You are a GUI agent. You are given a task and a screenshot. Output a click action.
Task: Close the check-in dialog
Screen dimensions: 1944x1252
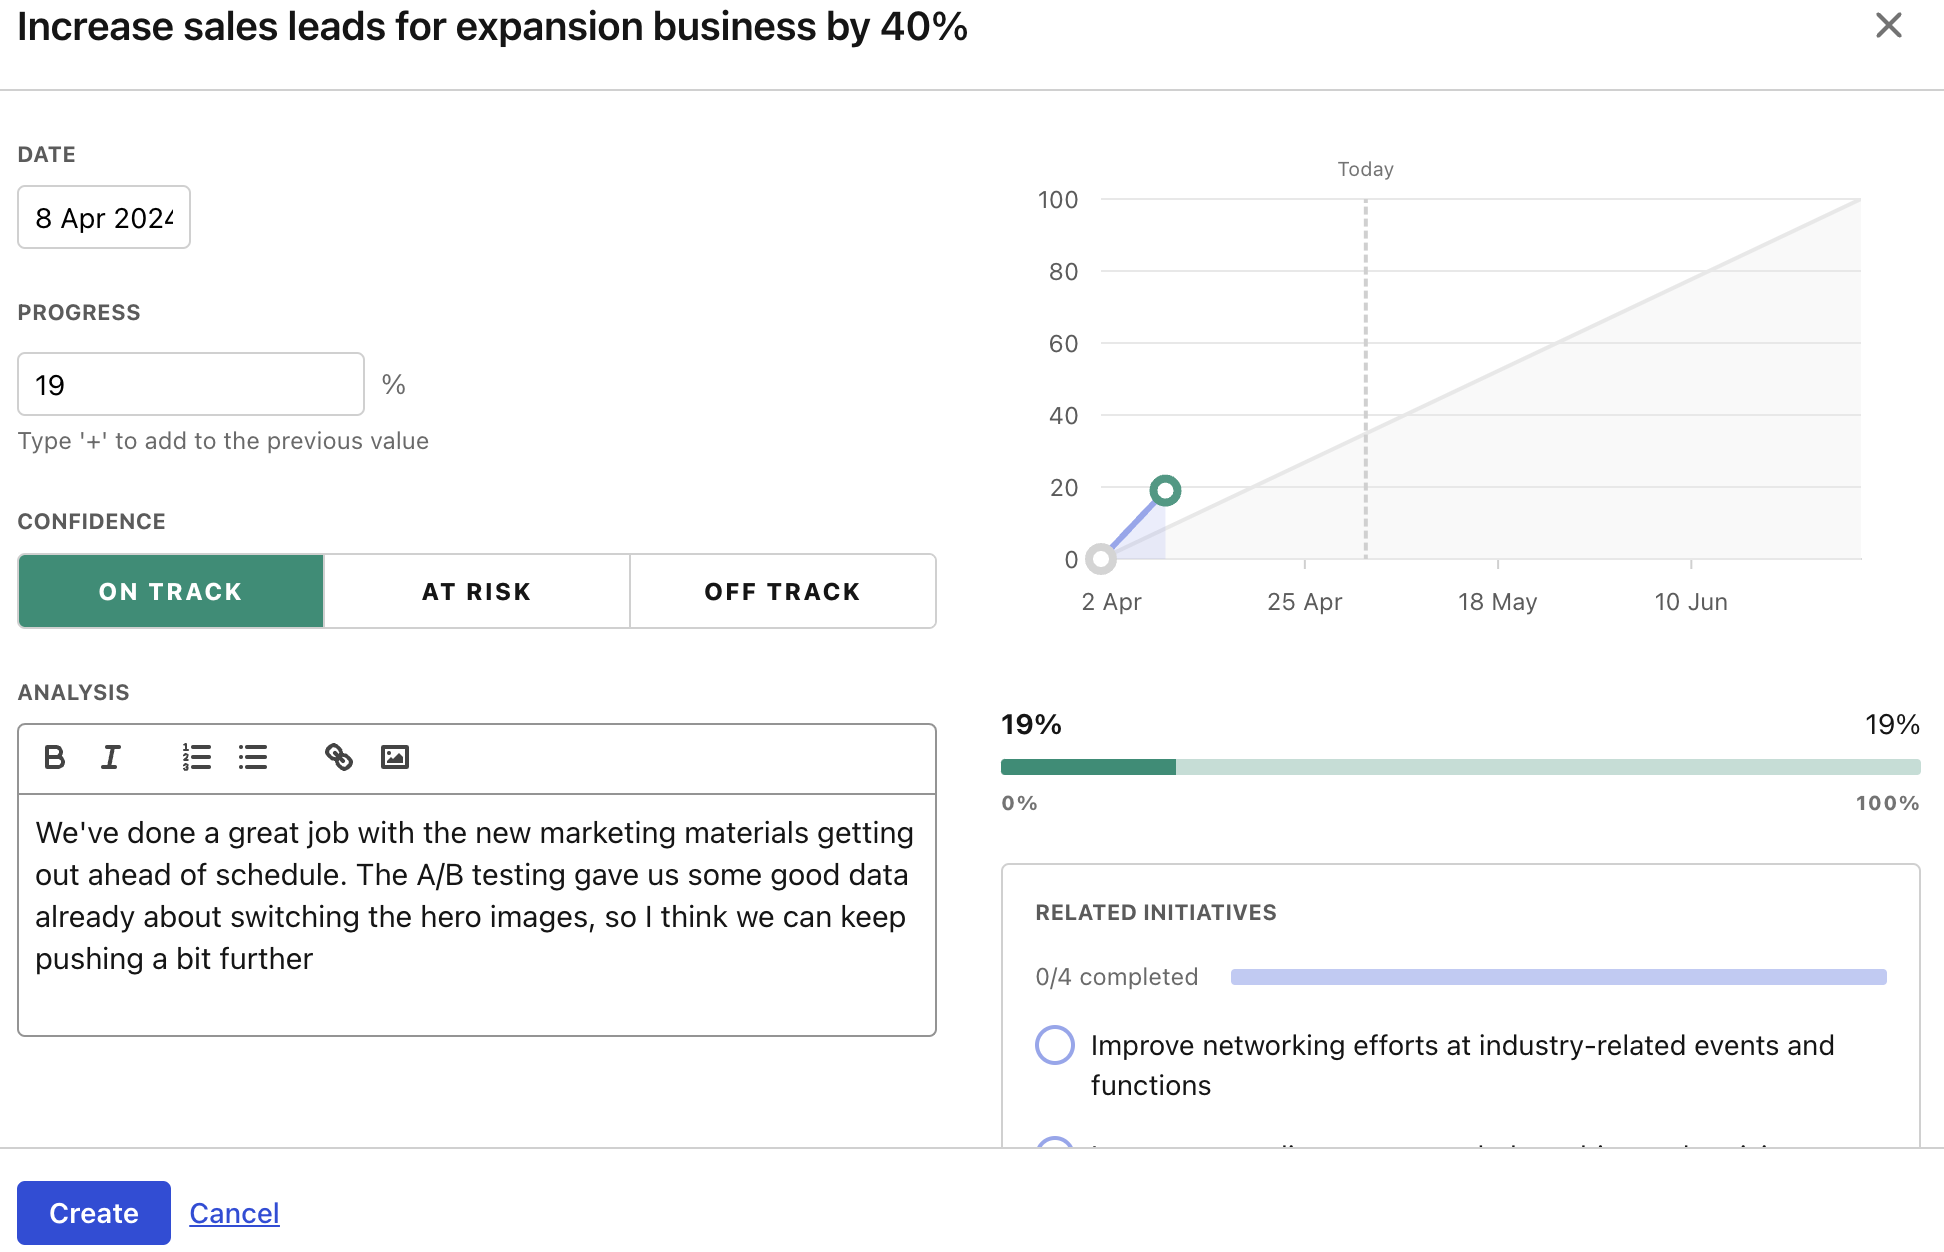coord(1888,26)
